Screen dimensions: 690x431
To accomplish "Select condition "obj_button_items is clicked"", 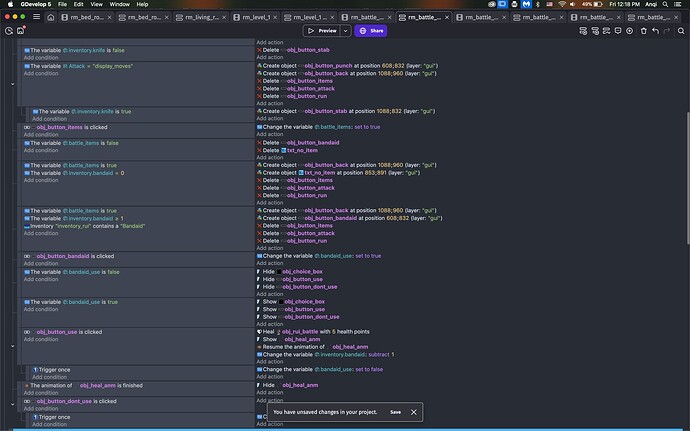I will point(66,127).
